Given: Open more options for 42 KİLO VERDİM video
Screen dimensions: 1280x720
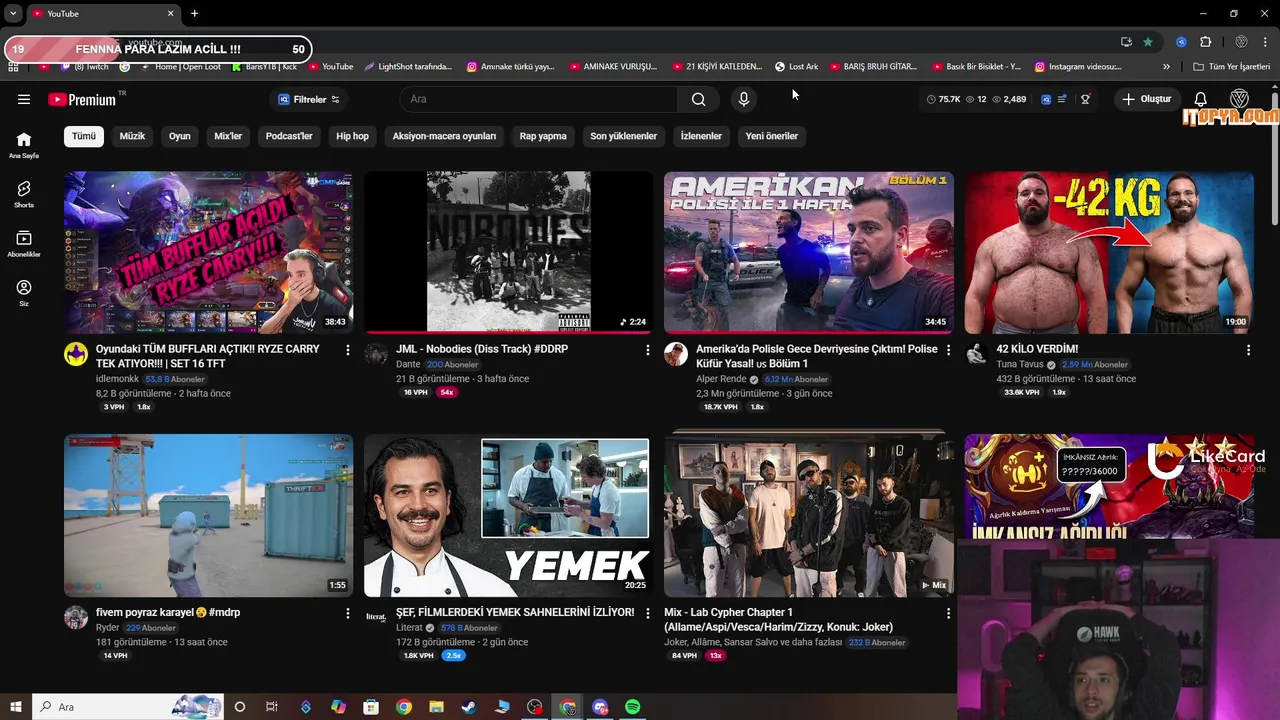Looking at the screenshot, I should point(1248,350).
